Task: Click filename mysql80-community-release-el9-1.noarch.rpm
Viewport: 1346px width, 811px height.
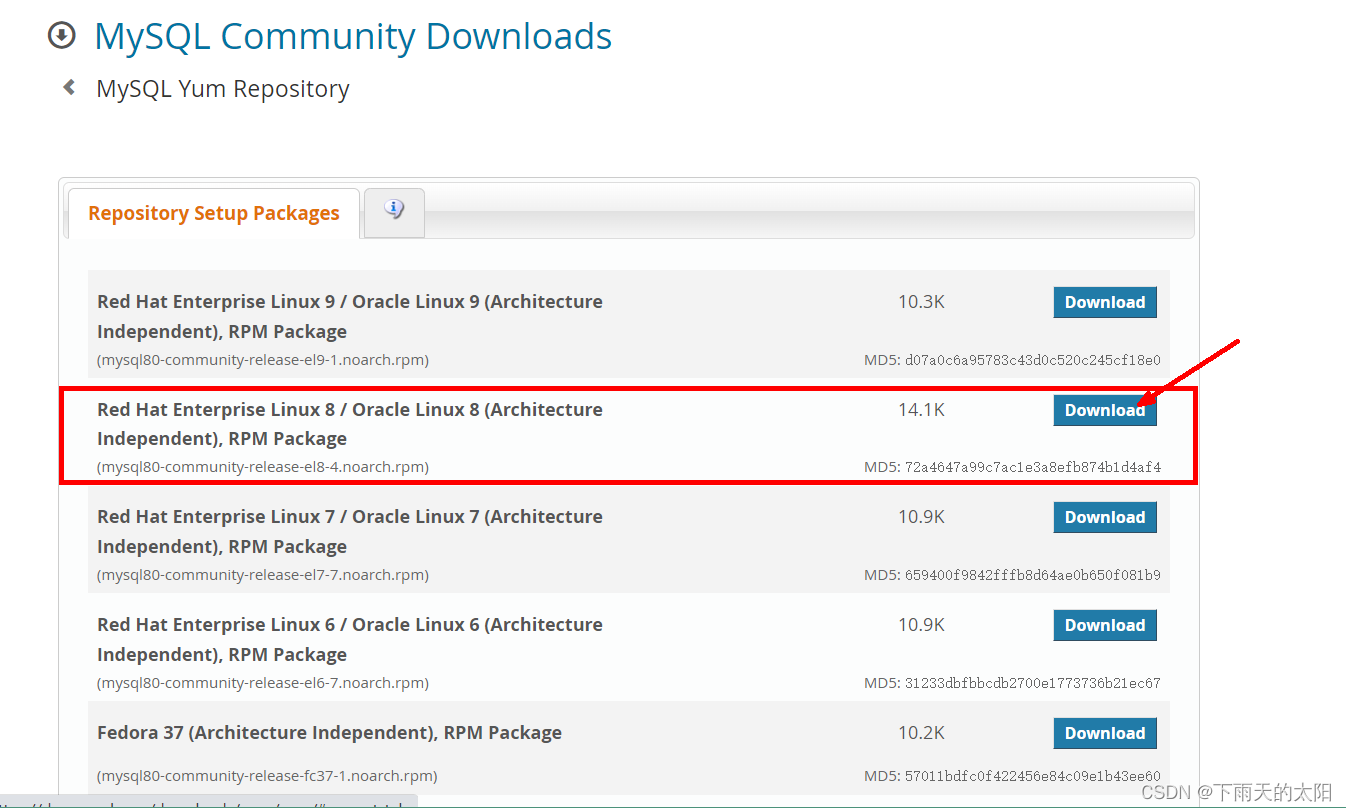Action: [x=263, y=360]
